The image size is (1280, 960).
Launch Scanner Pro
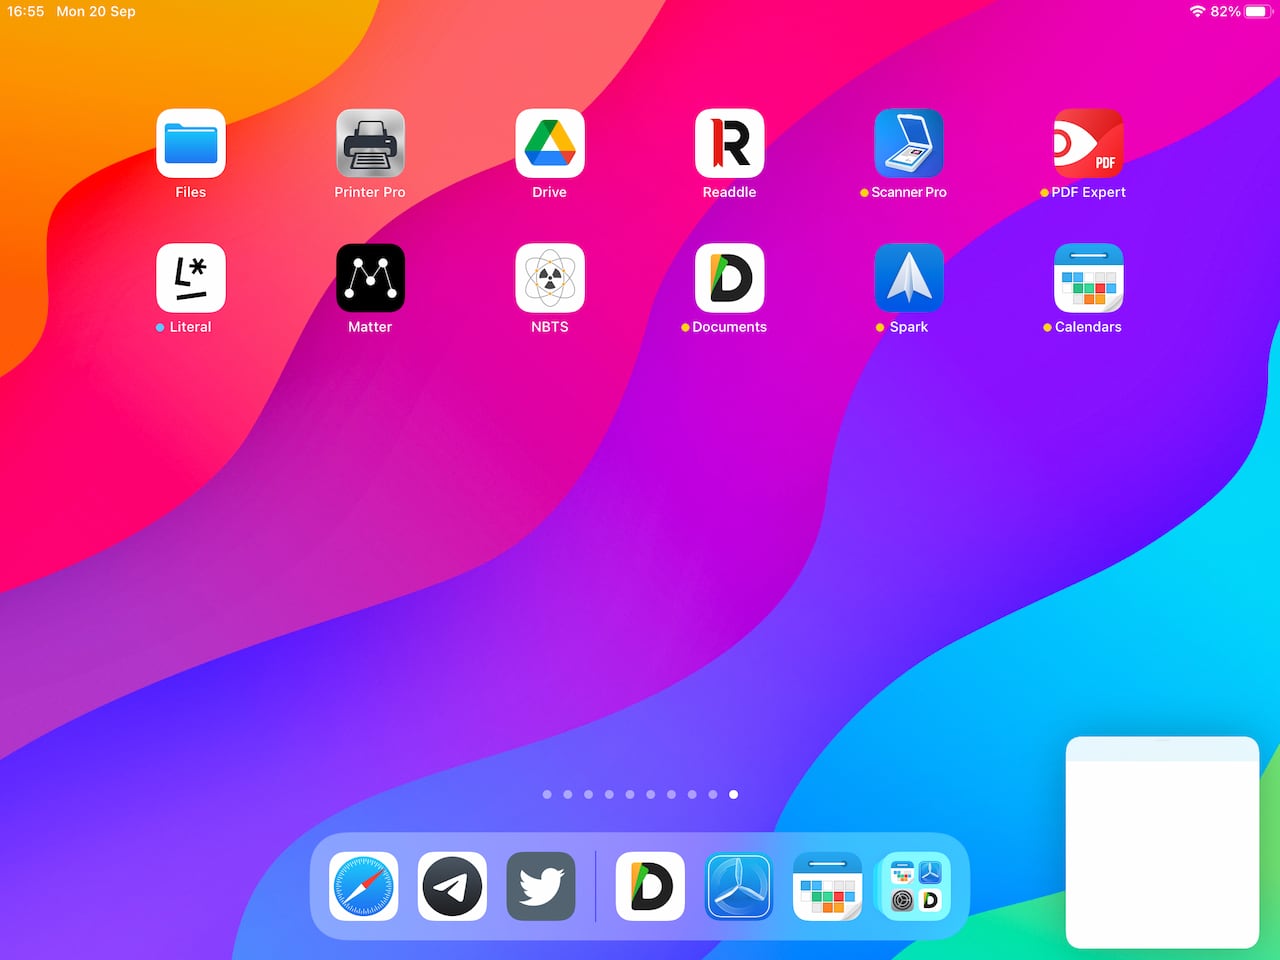click(909, 143)
